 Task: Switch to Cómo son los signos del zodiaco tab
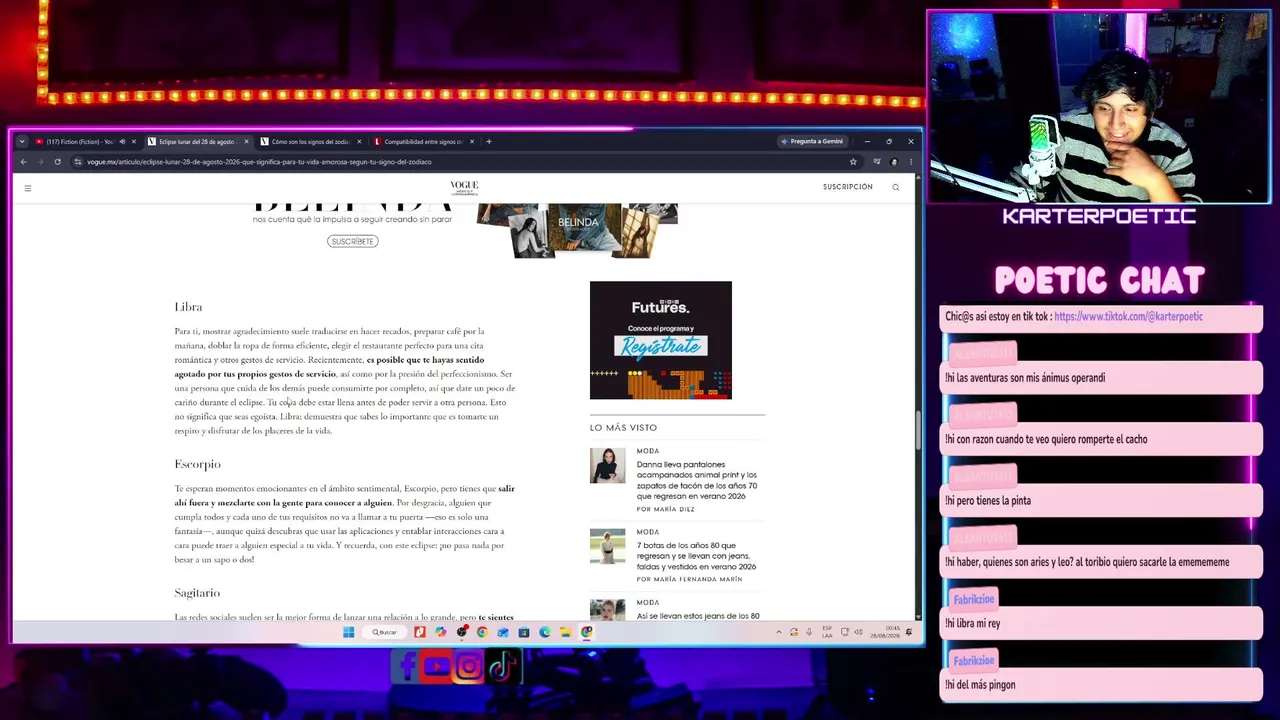pos(308,141)
